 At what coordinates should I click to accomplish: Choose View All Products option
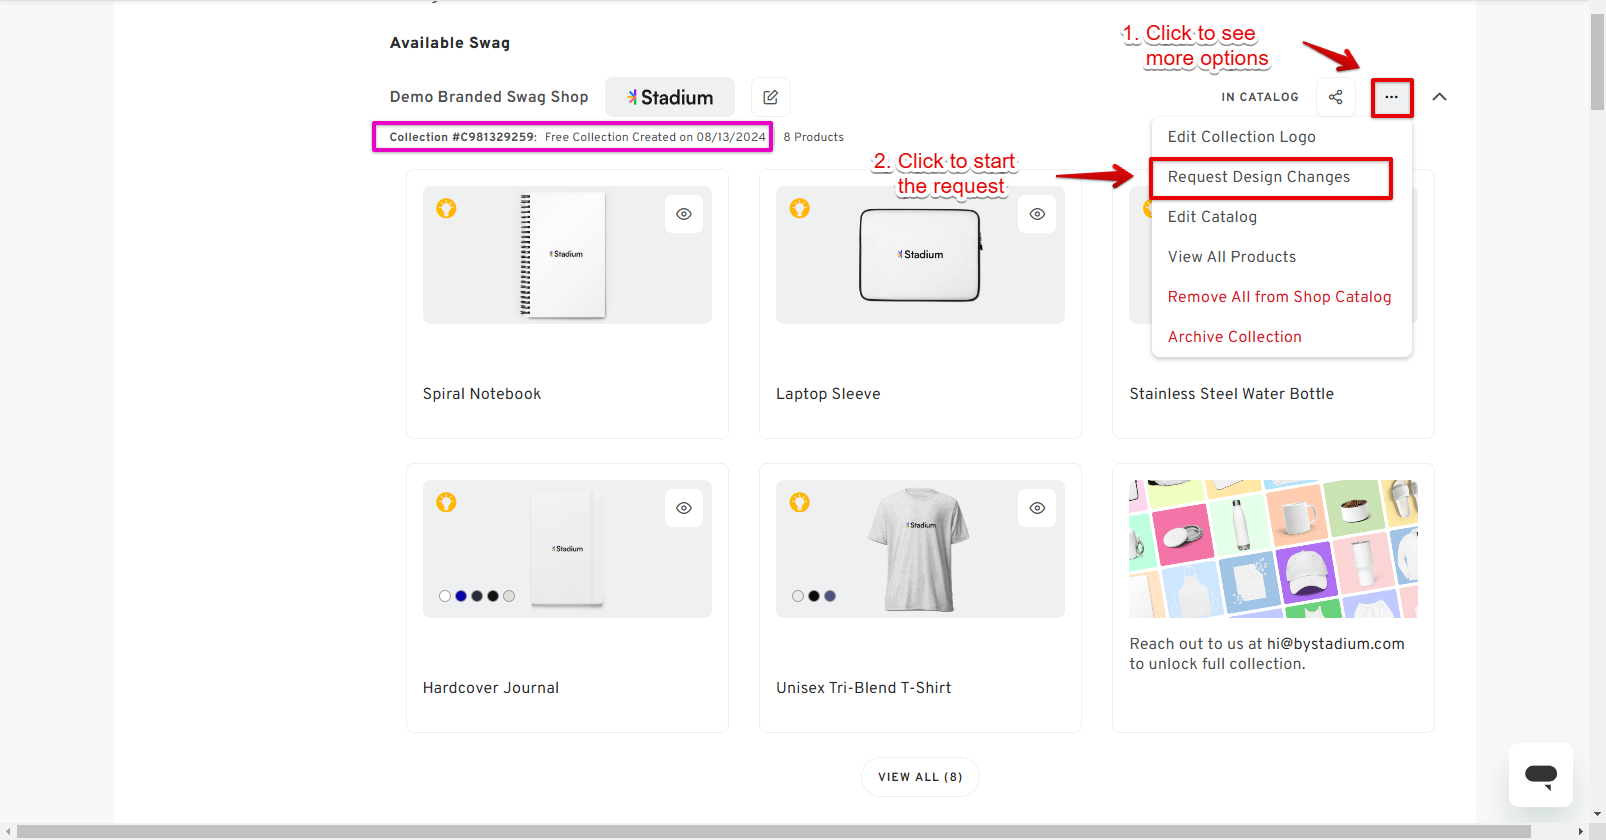pos(1281,257)
